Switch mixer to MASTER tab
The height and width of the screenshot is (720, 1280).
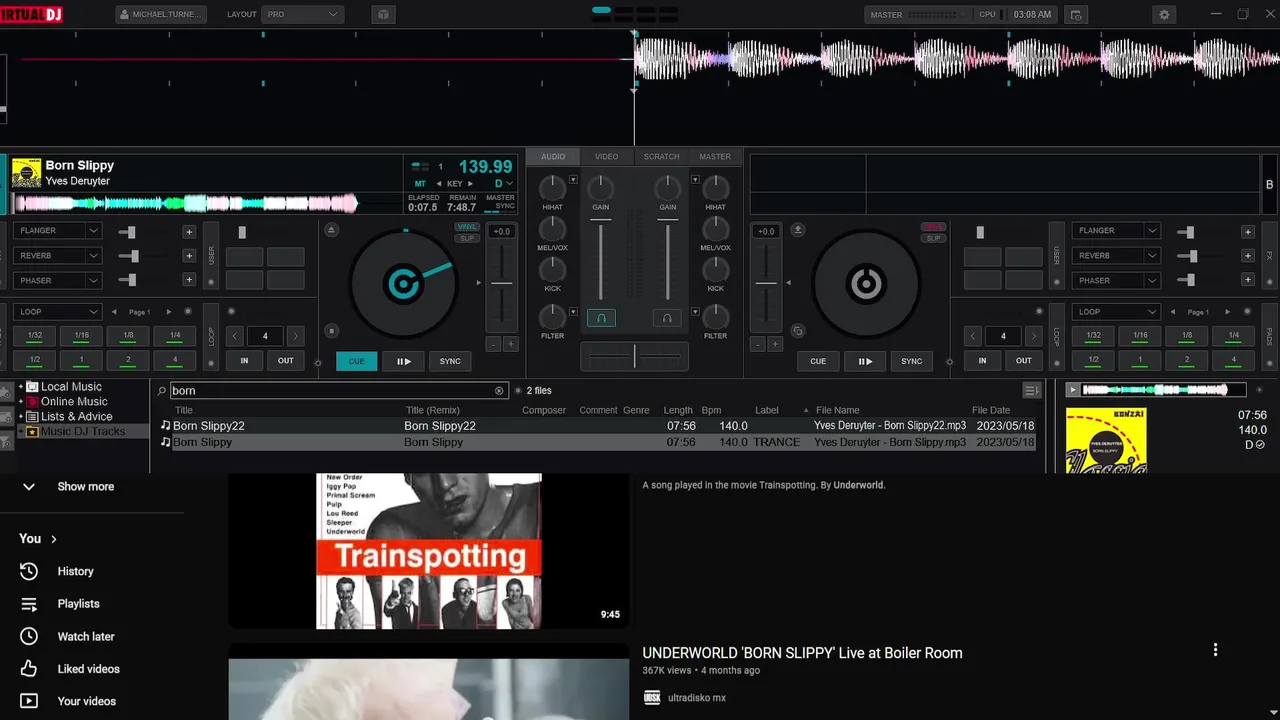point(715,157)
